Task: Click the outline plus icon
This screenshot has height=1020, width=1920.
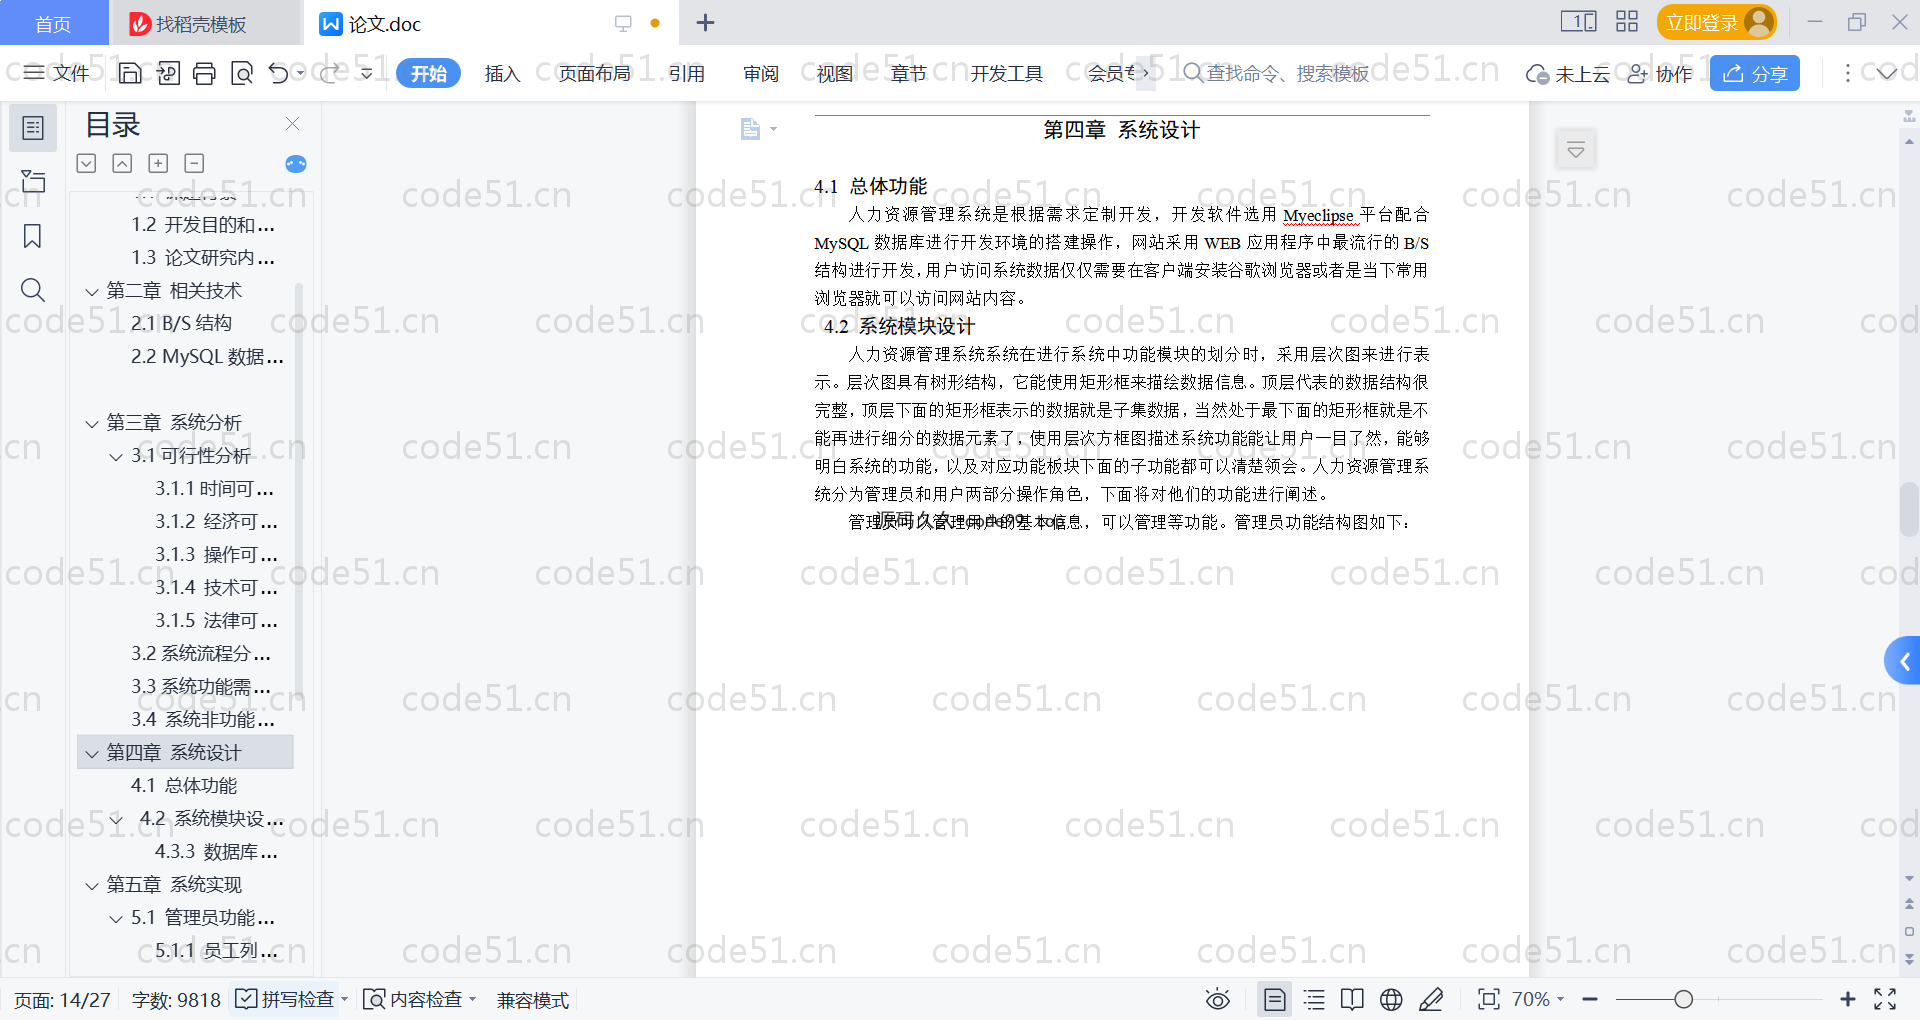Action: pos(158,163)
